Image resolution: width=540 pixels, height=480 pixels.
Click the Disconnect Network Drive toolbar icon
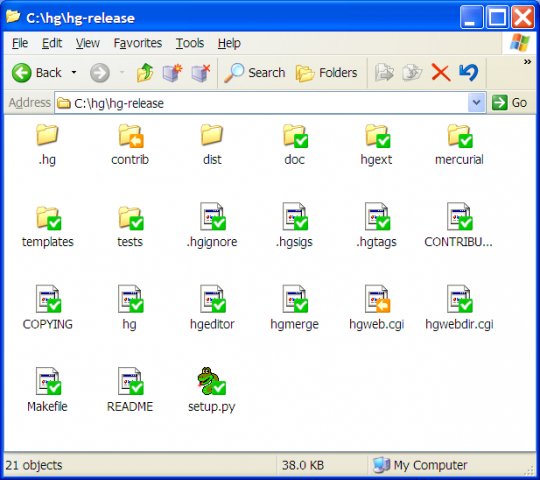click(201, 73)
